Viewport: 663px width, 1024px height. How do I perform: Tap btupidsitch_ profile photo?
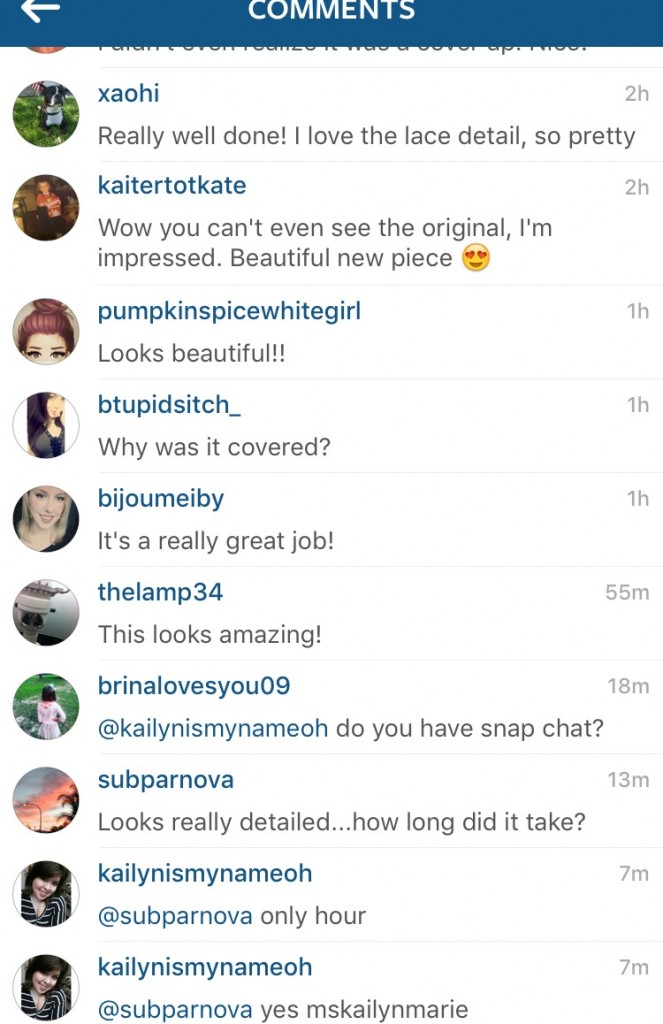pyautogui.click(x=46, y=425)
